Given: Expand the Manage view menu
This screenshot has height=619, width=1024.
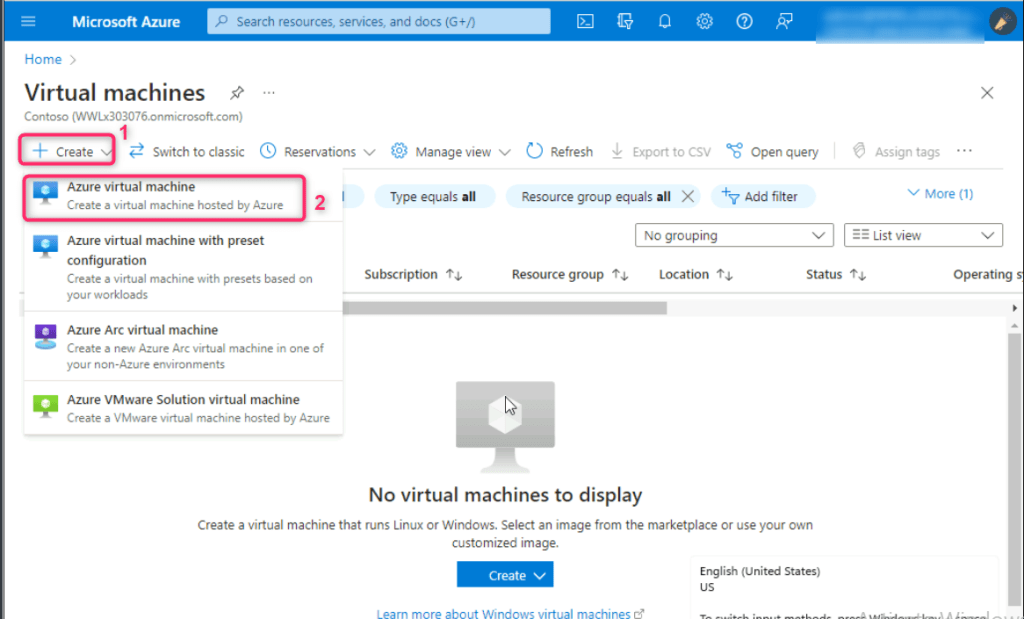Looking at the screenshot, I should click(x=451, y=152).
